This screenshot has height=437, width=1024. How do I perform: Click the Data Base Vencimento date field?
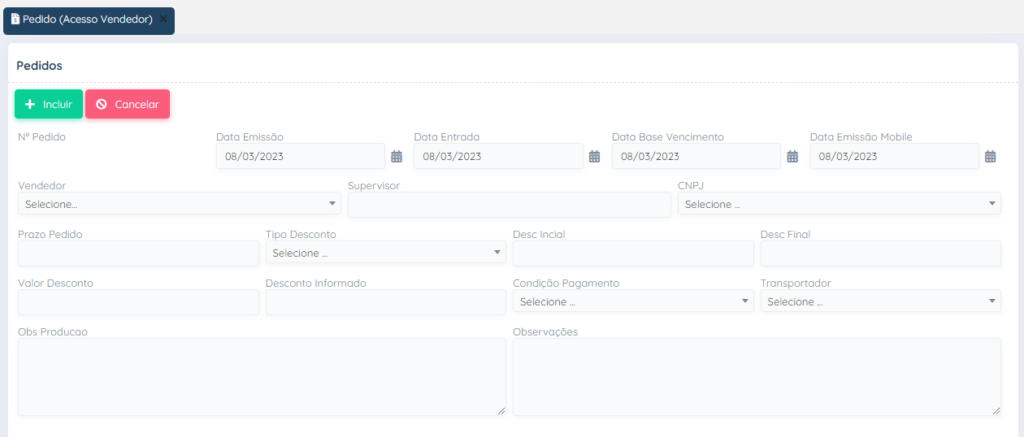(x=697, y=156)
